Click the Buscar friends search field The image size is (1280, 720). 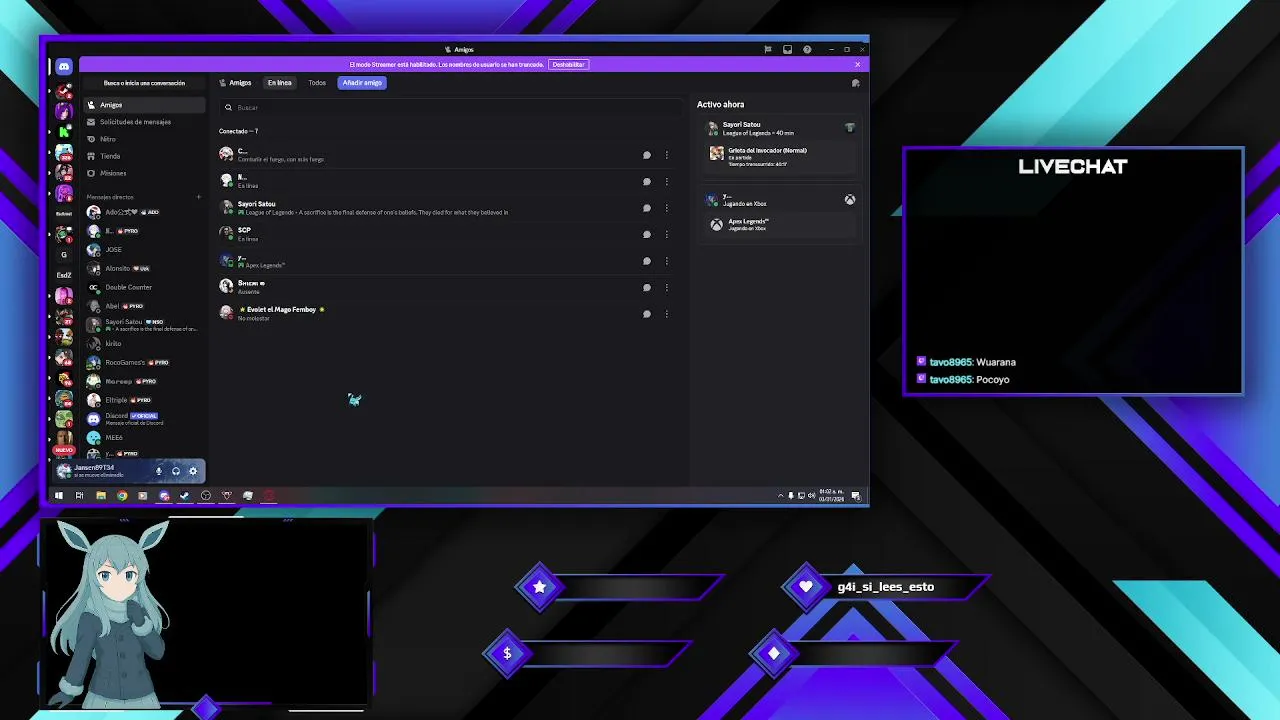450,107
